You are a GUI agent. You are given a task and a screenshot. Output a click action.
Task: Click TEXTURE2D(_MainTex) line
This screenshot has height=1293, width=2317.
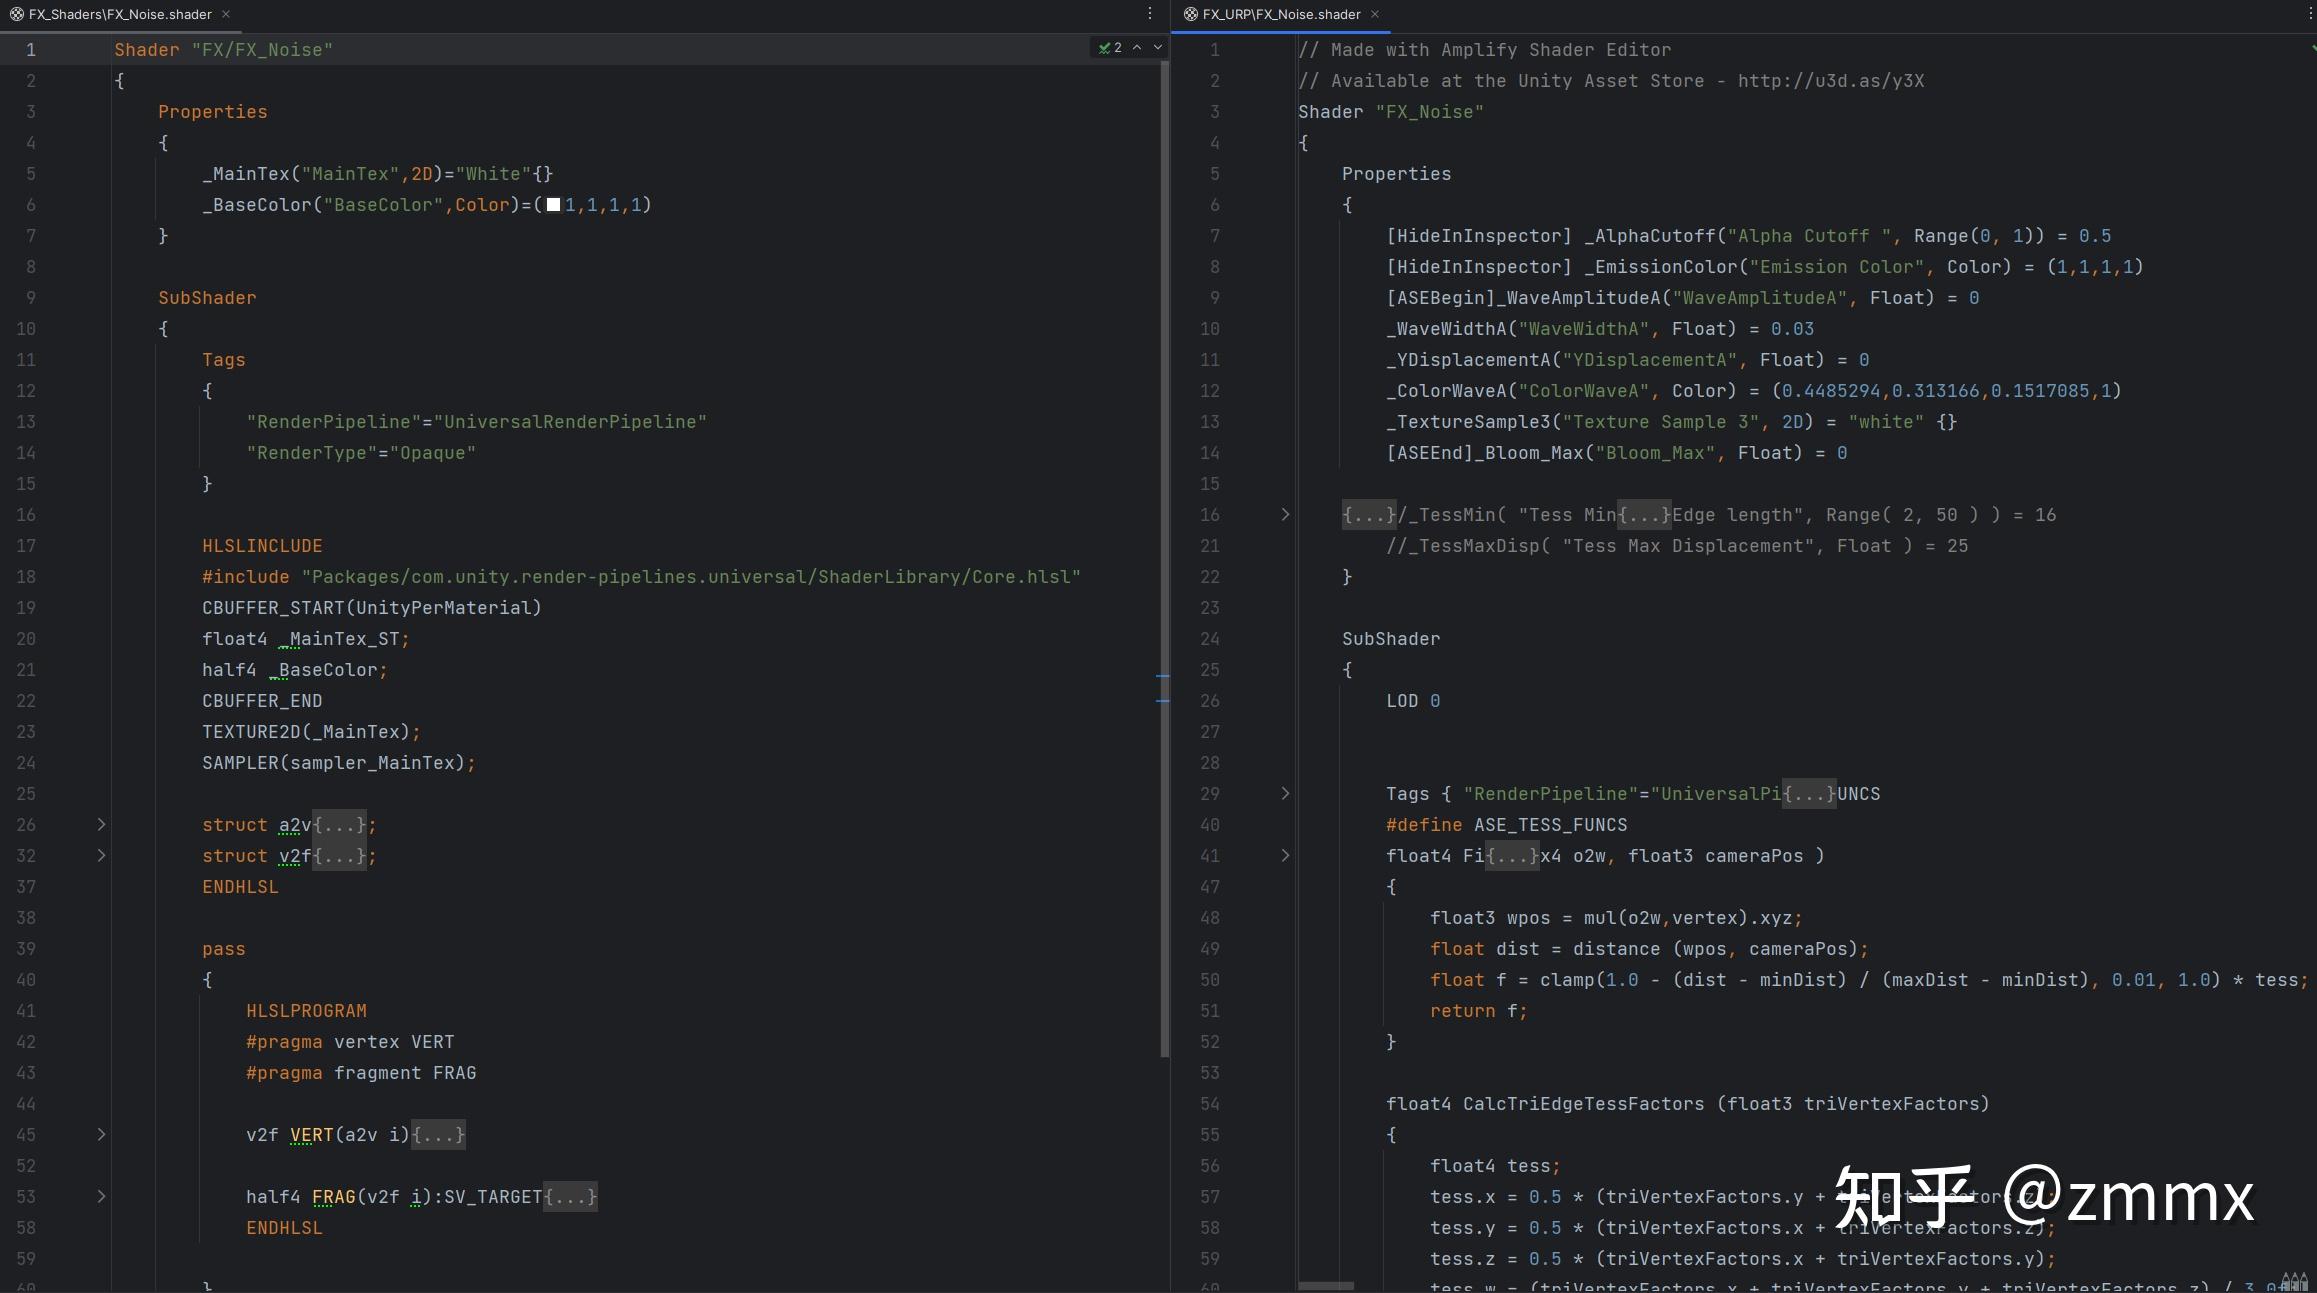pyautogui.click(x=311, y=732)
